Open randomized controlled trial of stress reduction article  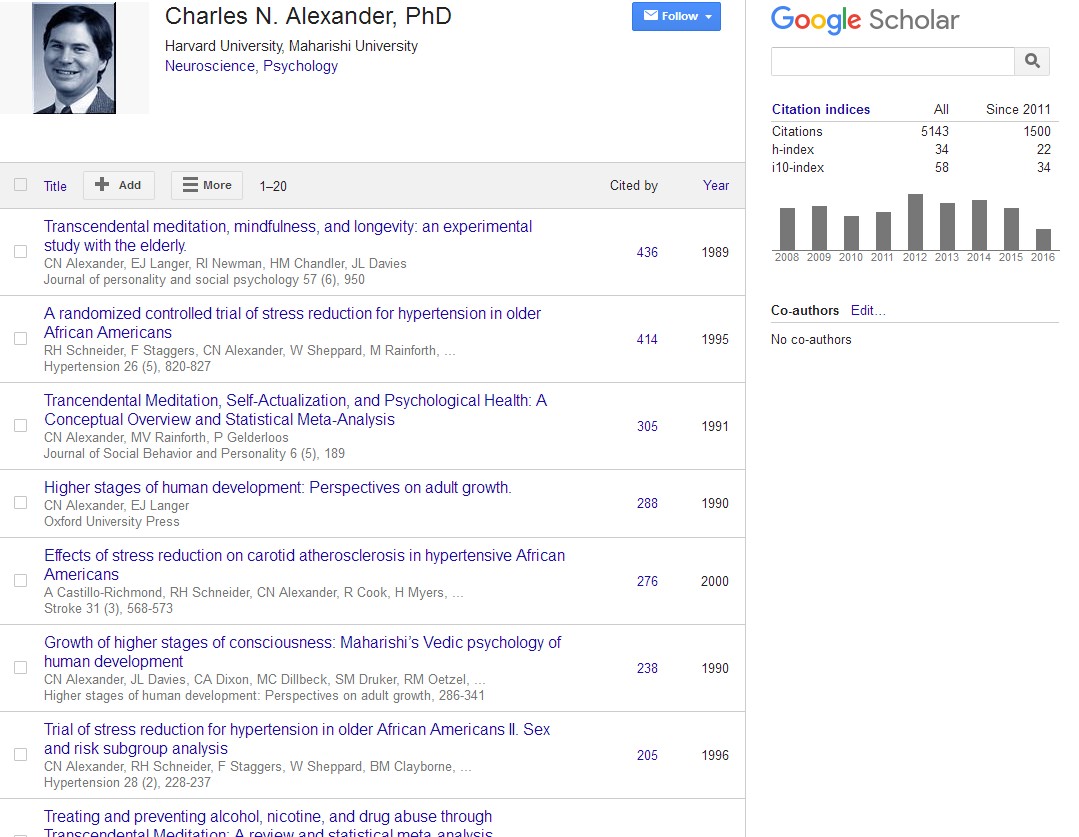292,323
